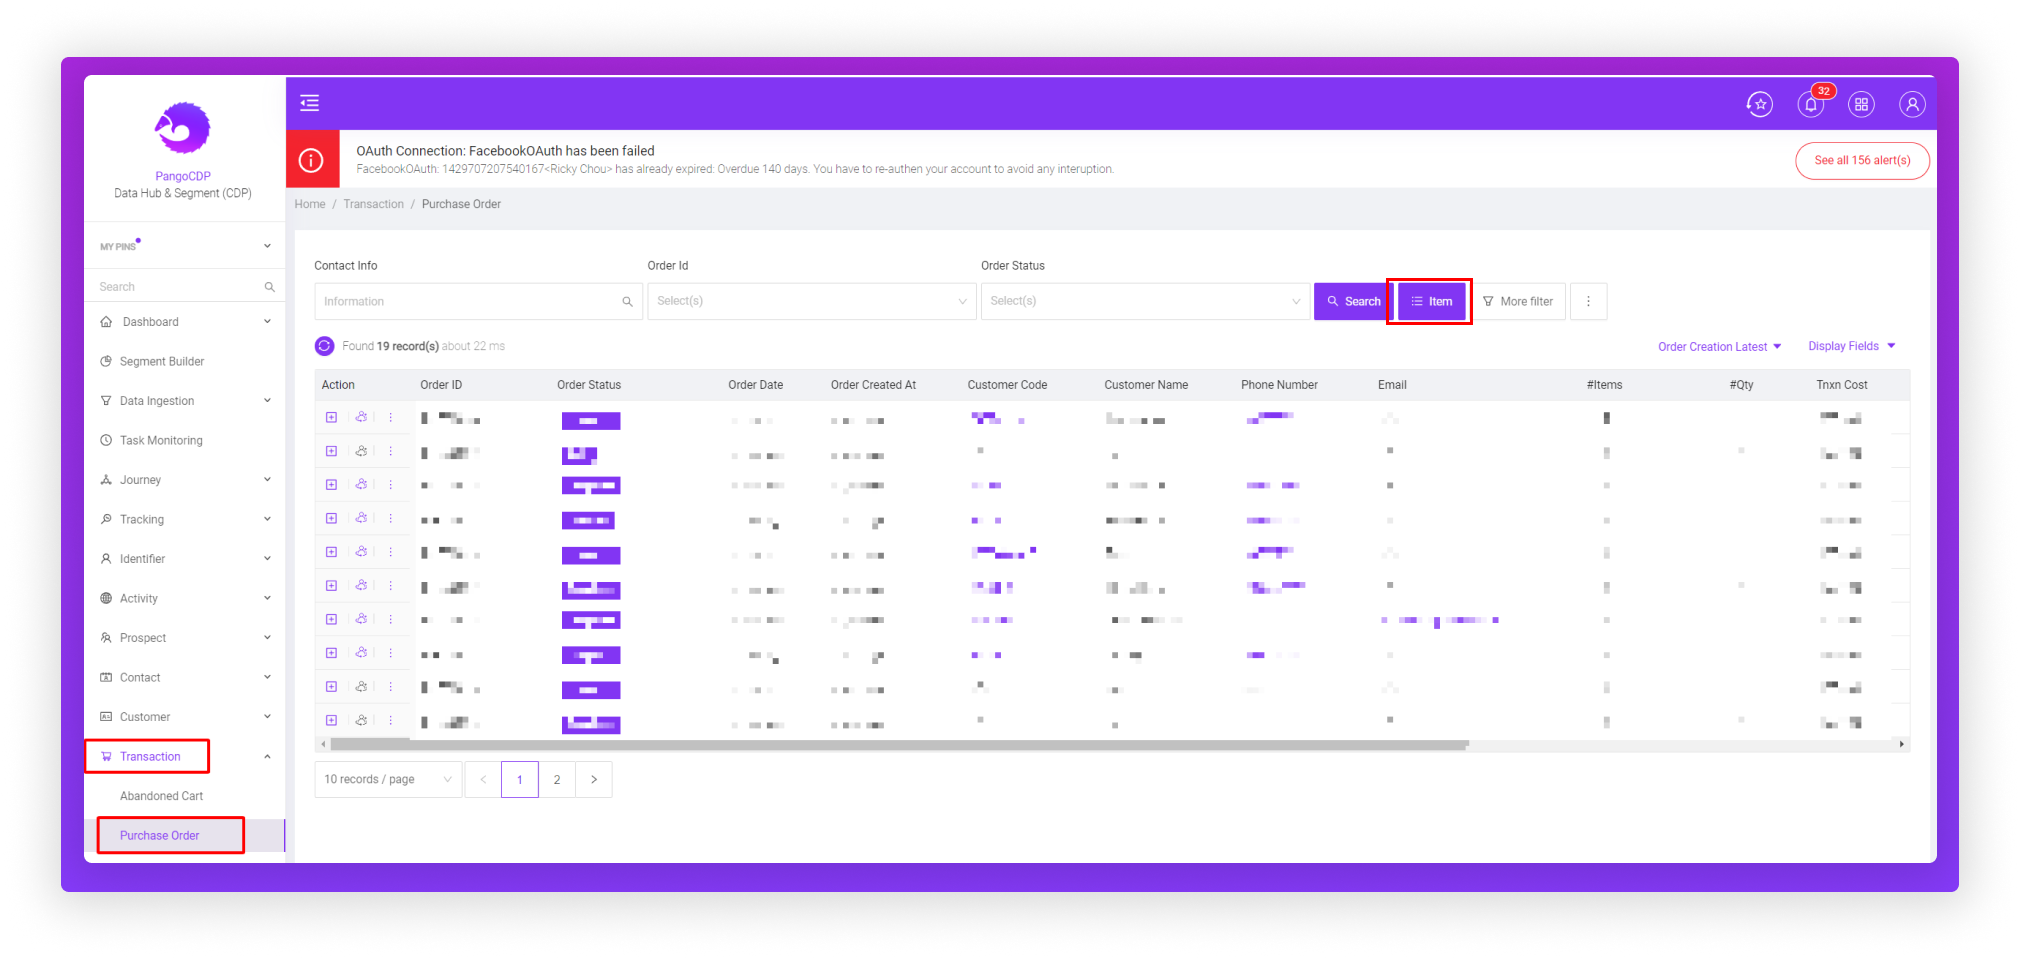Click See all 156 alerts button
This screenshot has height=959, width=2022.
pyautogui.click(x=1861, y=160)
